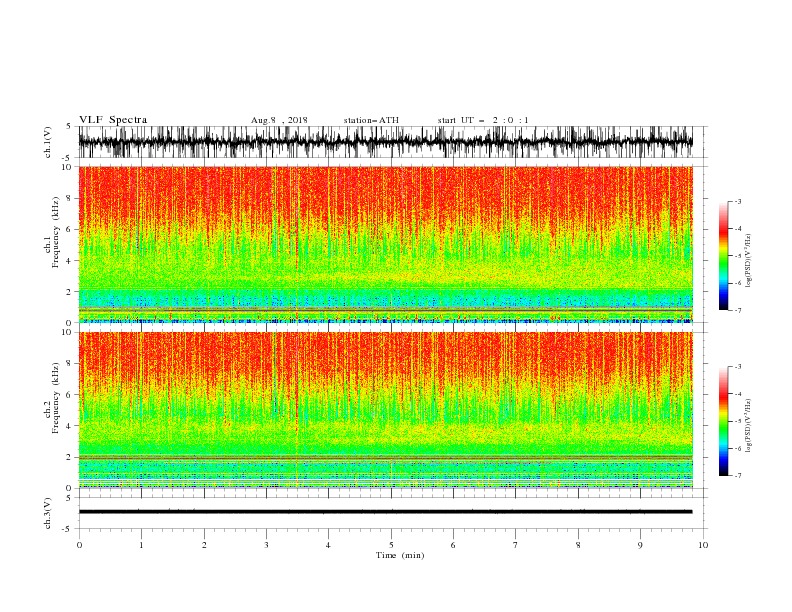Image resolution: width=792 pixels, height=612 pixels.
Task: Click the ch.1 spectrogram panel
Action: (386, 244)
